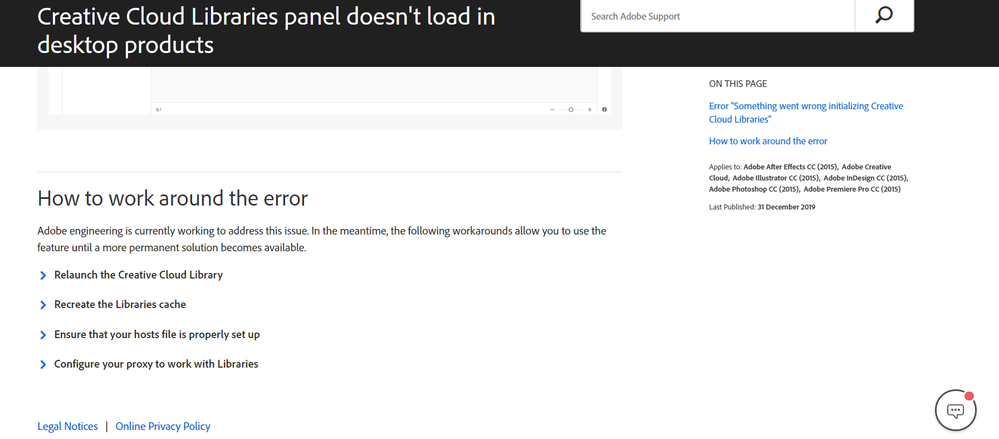999x439 pixels.
Task: Click the info icon in embedded screenshot
Action: coord(605,110)
